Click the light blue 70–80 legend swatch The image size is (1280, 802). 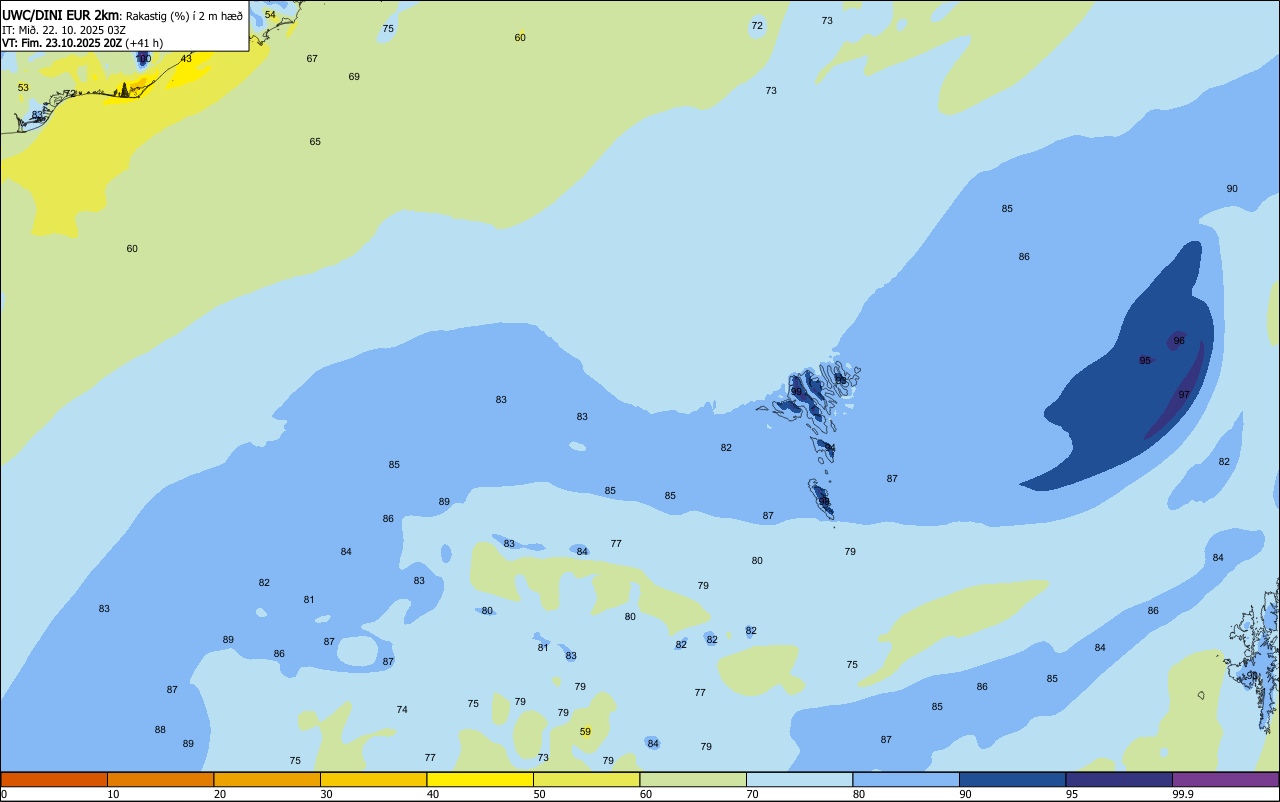(799, 779)
